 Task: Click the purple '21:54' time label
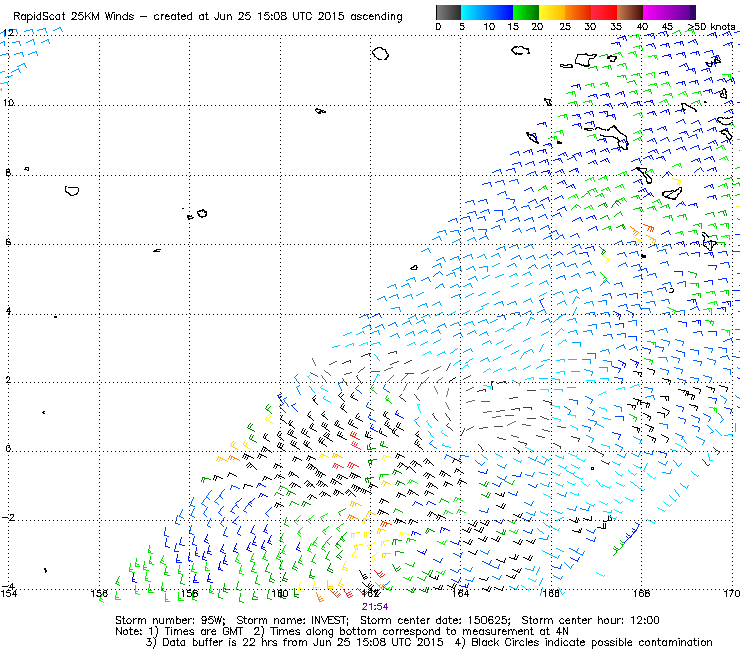pos(375,607)
